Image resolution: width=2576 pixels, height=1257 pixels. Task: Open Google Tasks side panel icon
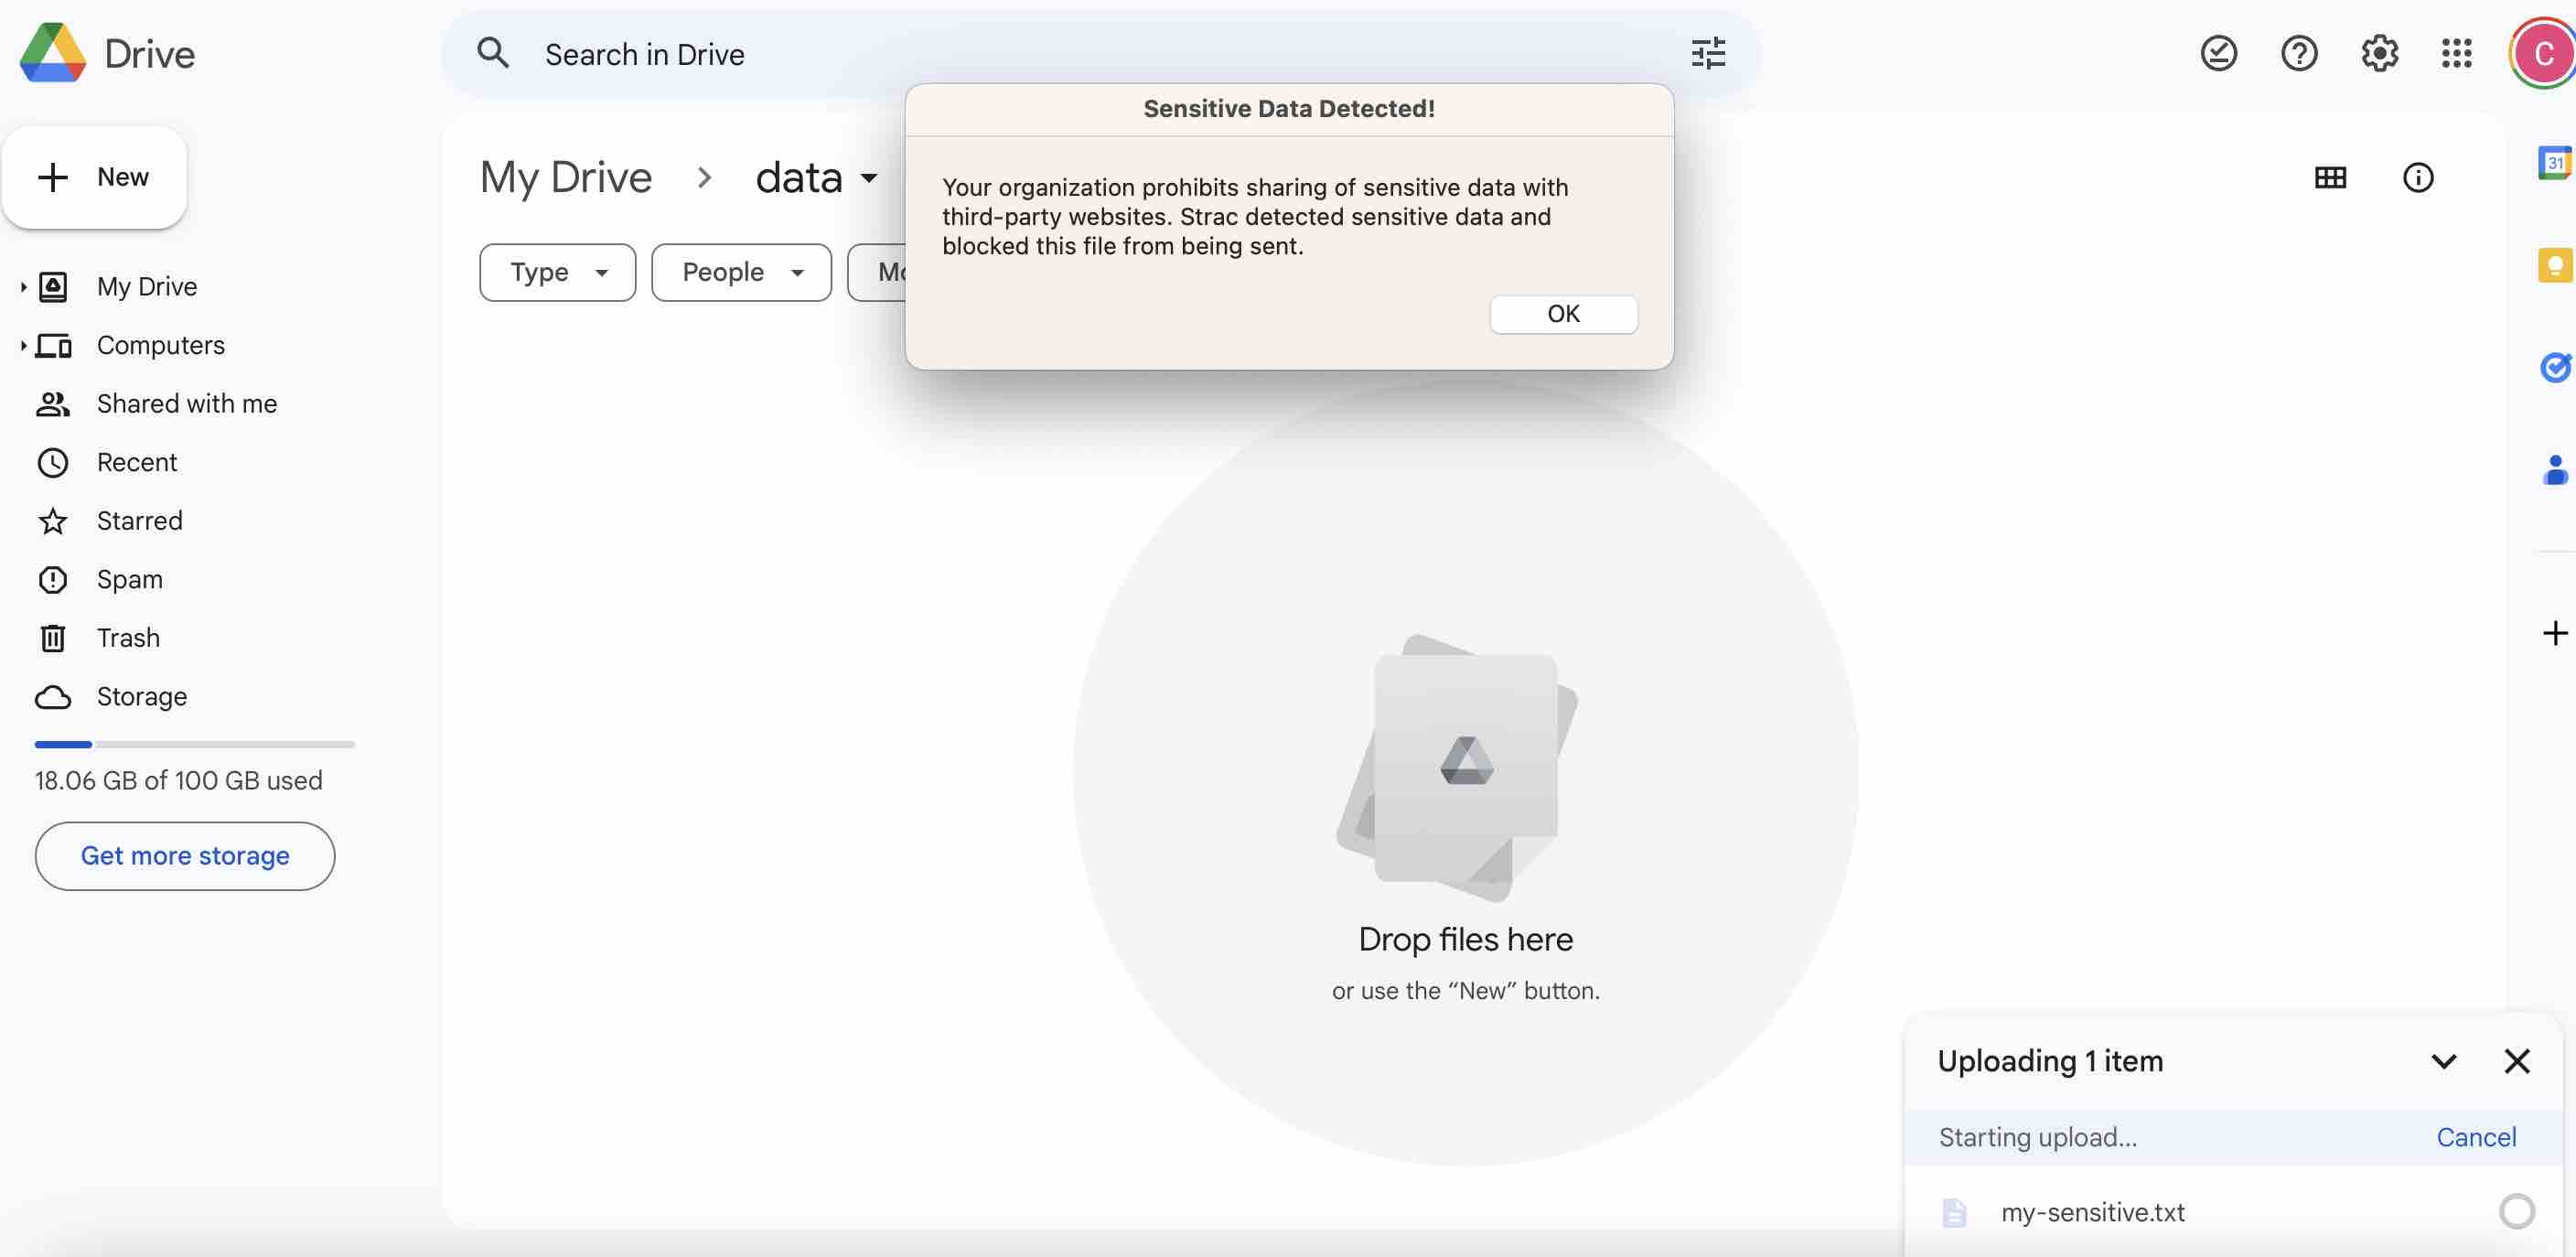[x=2553, y=368]
